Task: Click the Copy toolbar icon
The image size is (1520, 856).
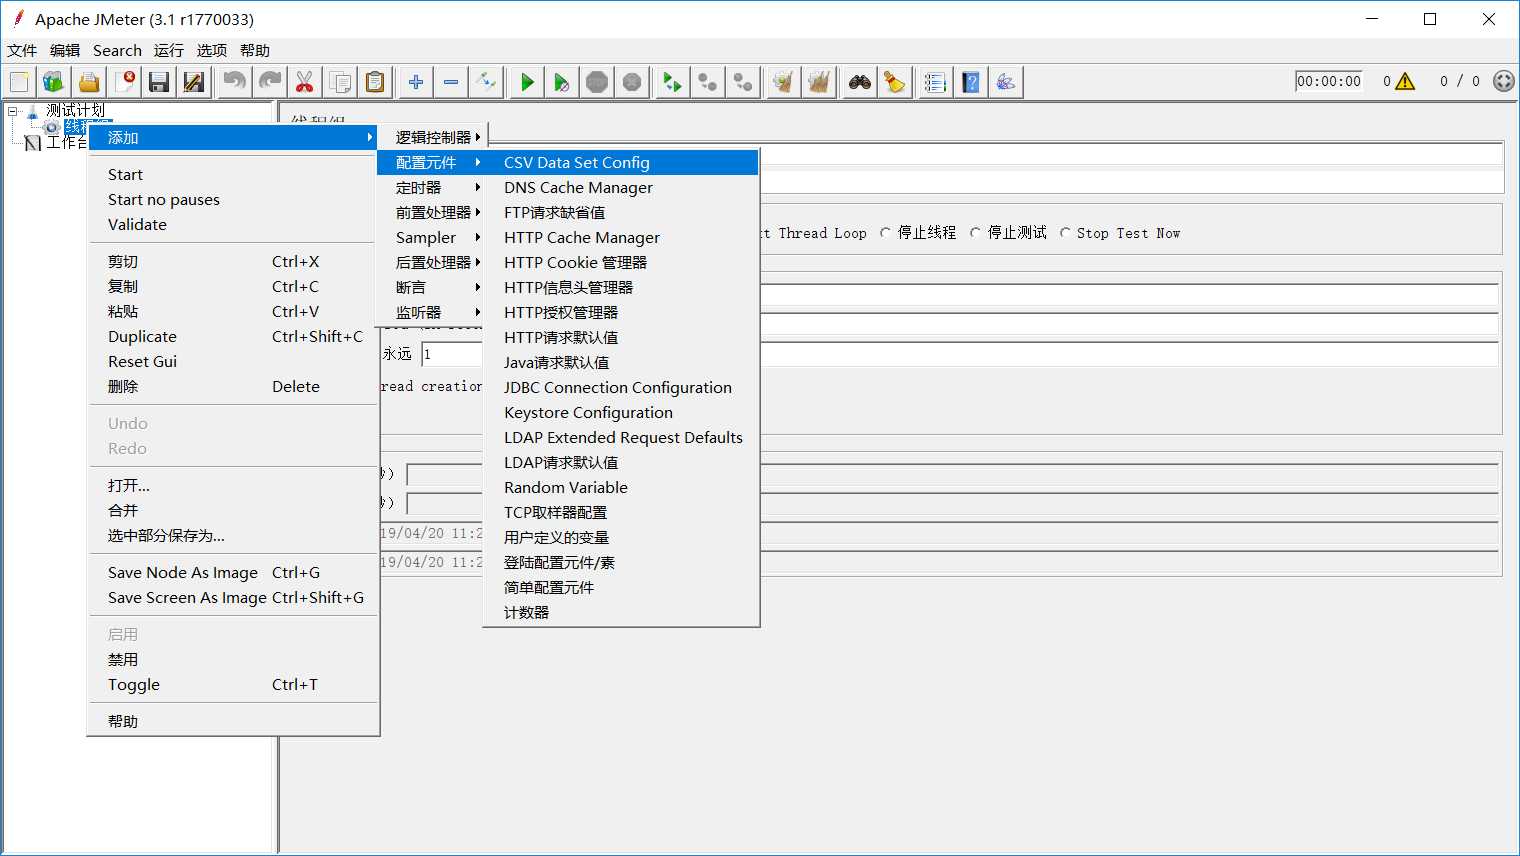Action: pyautogui.click(x=340, y=82)
